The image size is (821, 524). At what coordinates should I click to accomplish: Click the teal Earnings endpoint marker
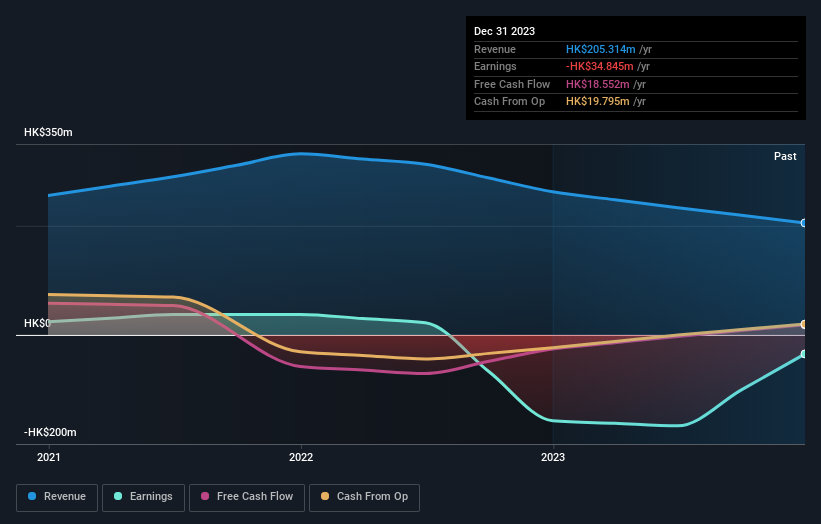click(x=803, y=354)
